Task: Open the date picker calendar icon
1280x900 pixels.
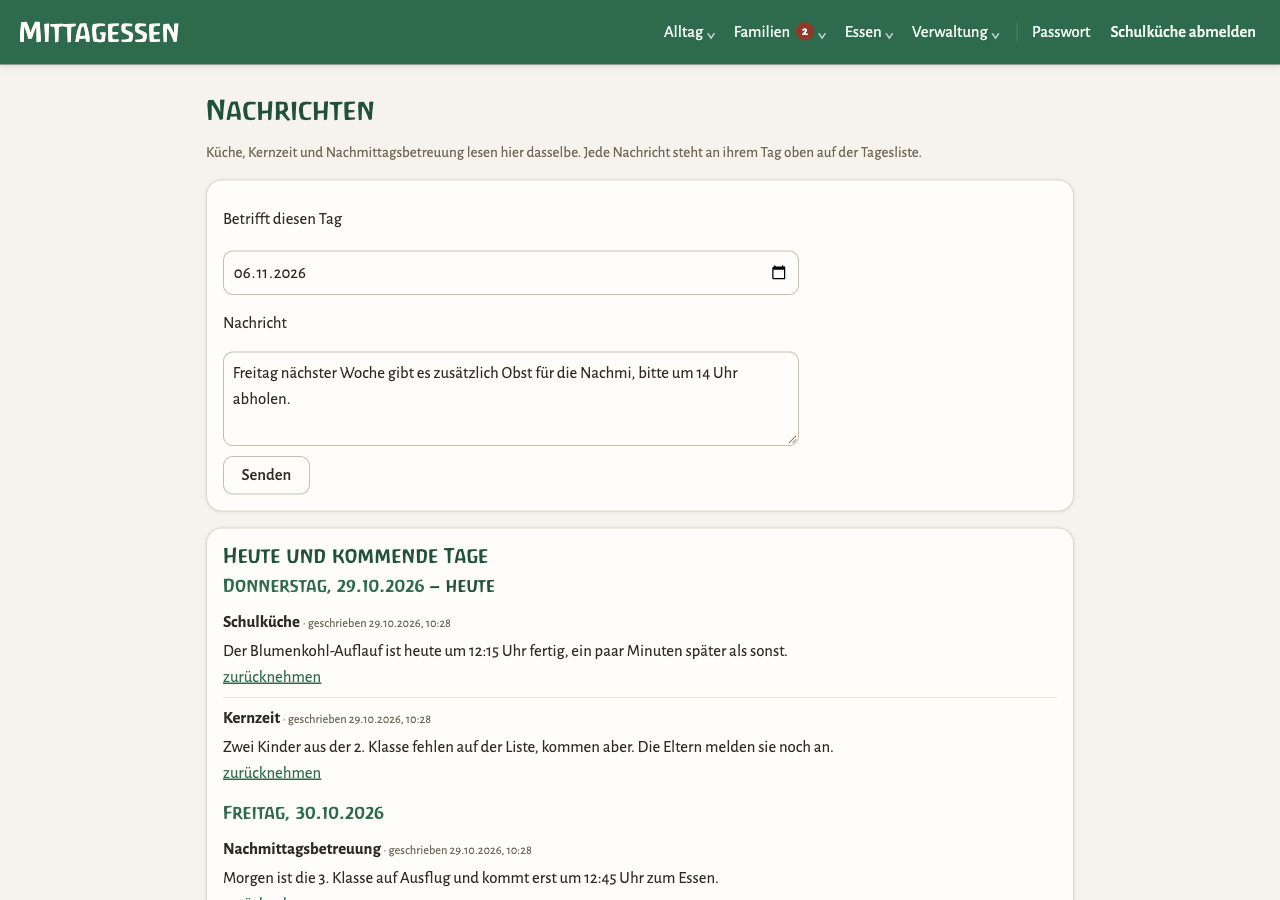Action: point(779,273)
